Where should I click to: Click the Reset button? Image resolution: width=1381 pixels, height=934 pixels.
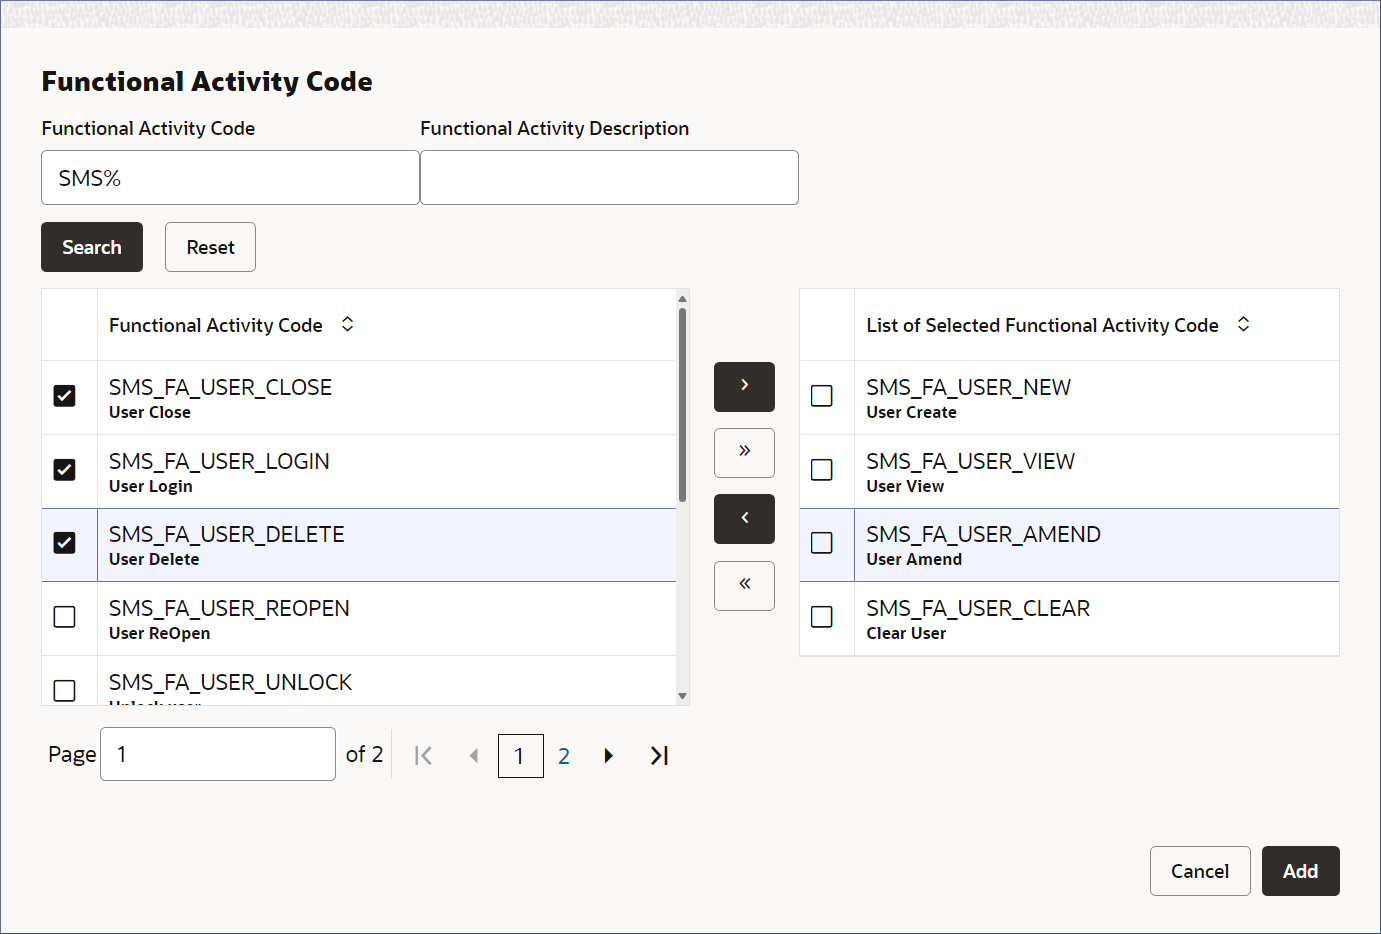tap(210, 247)
